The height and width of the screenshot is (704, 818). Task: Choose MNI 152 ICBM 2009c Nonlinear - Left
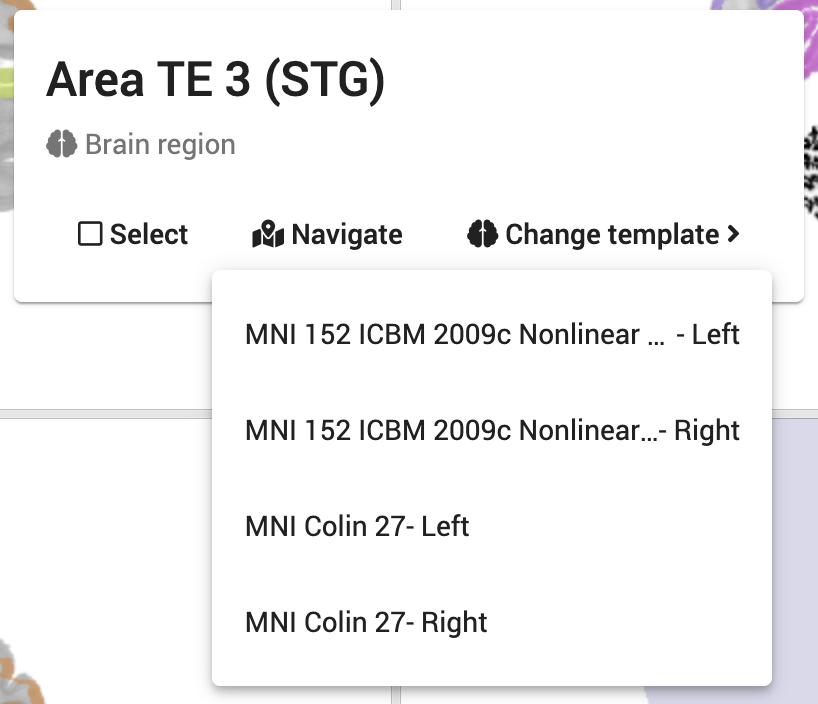point(491,334)
